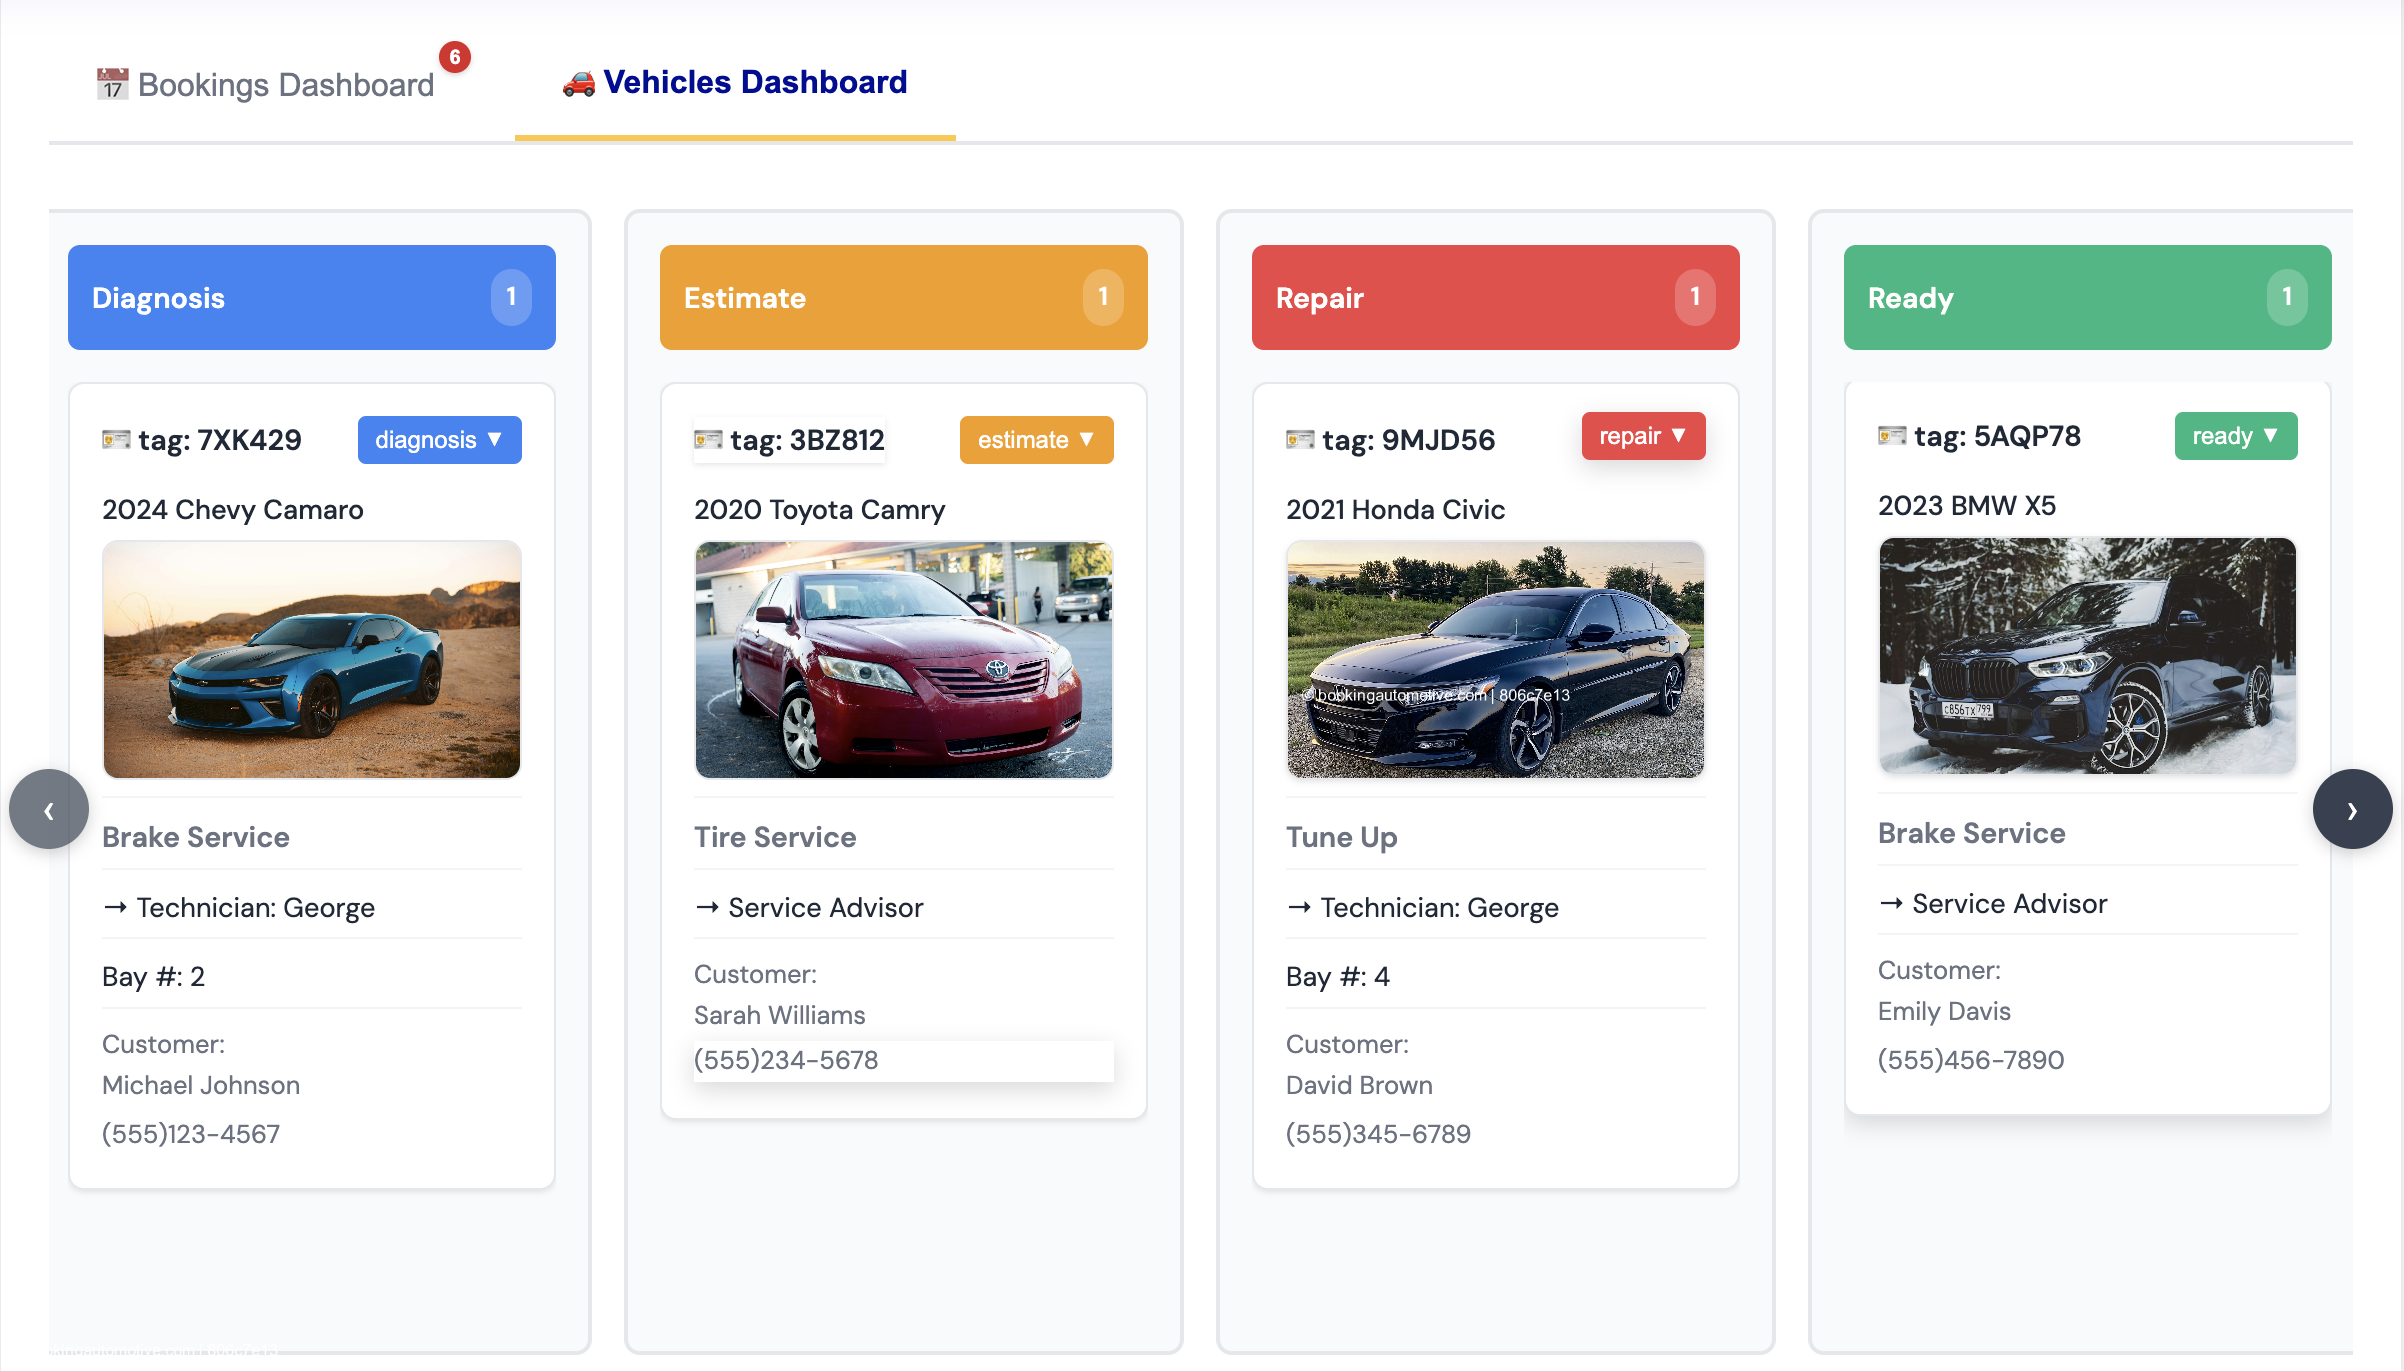Open the diagnosis status dropdown for 7XK429

440,440
